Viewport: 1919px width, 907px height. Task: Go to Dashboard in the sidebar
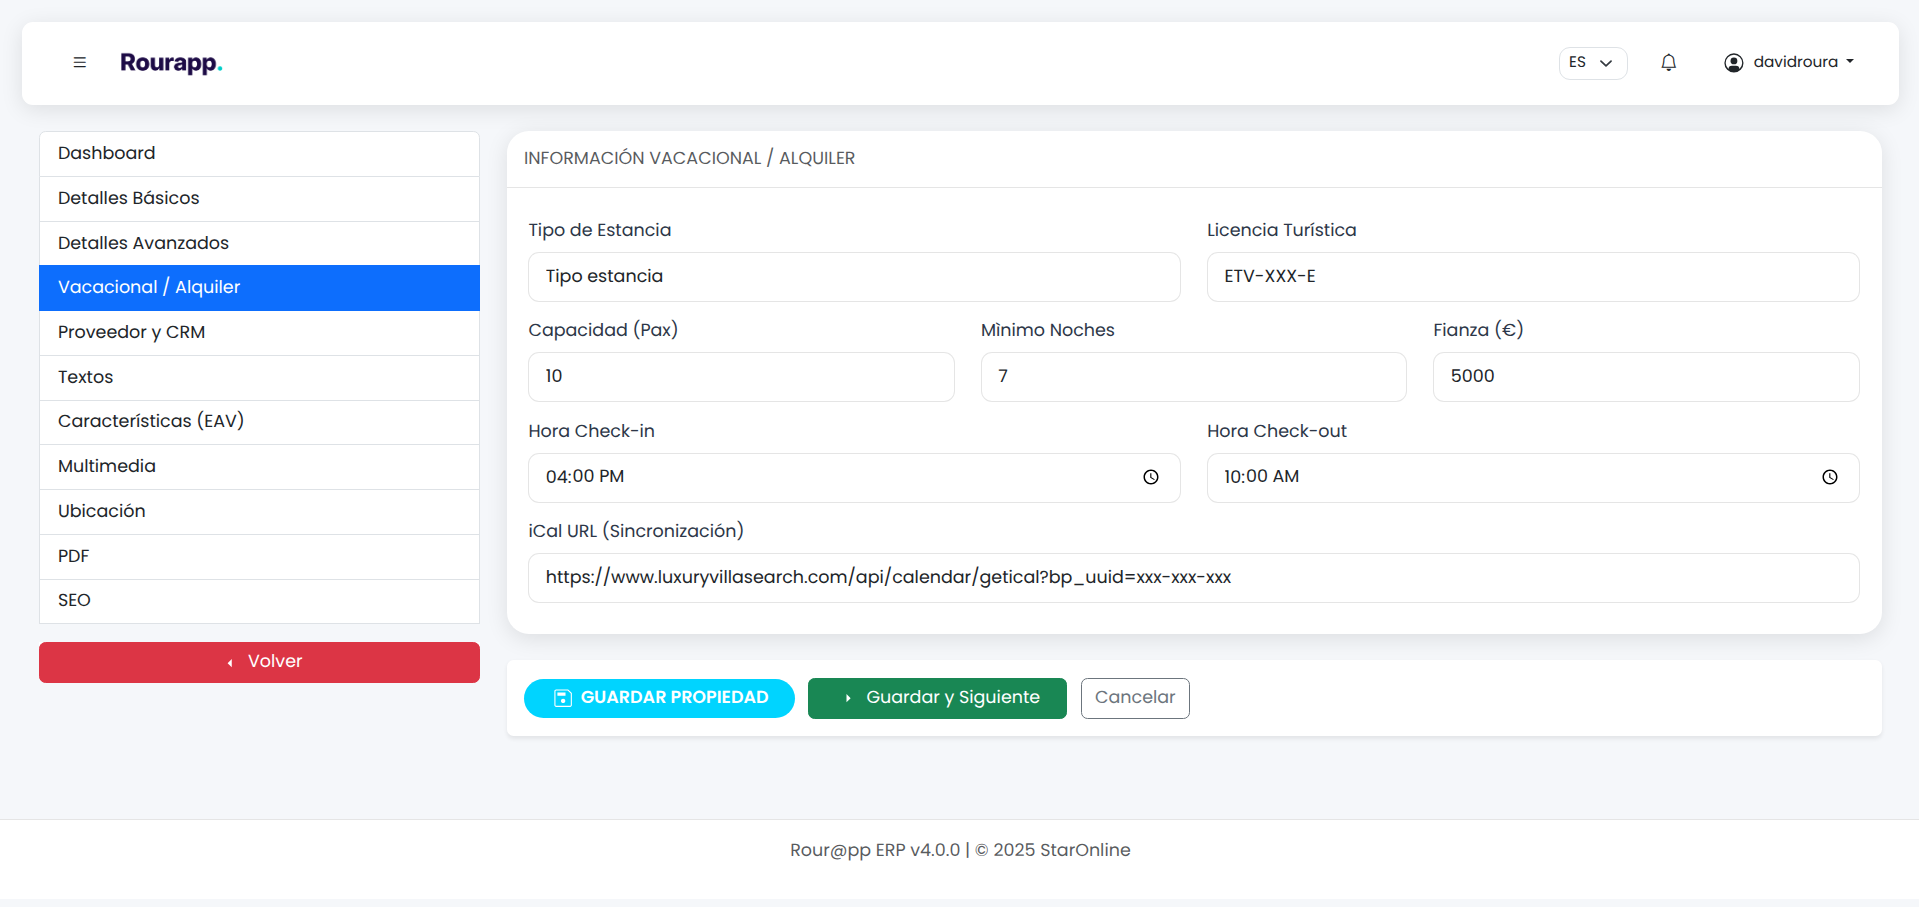pyautogui.click(x=259, y=153)
